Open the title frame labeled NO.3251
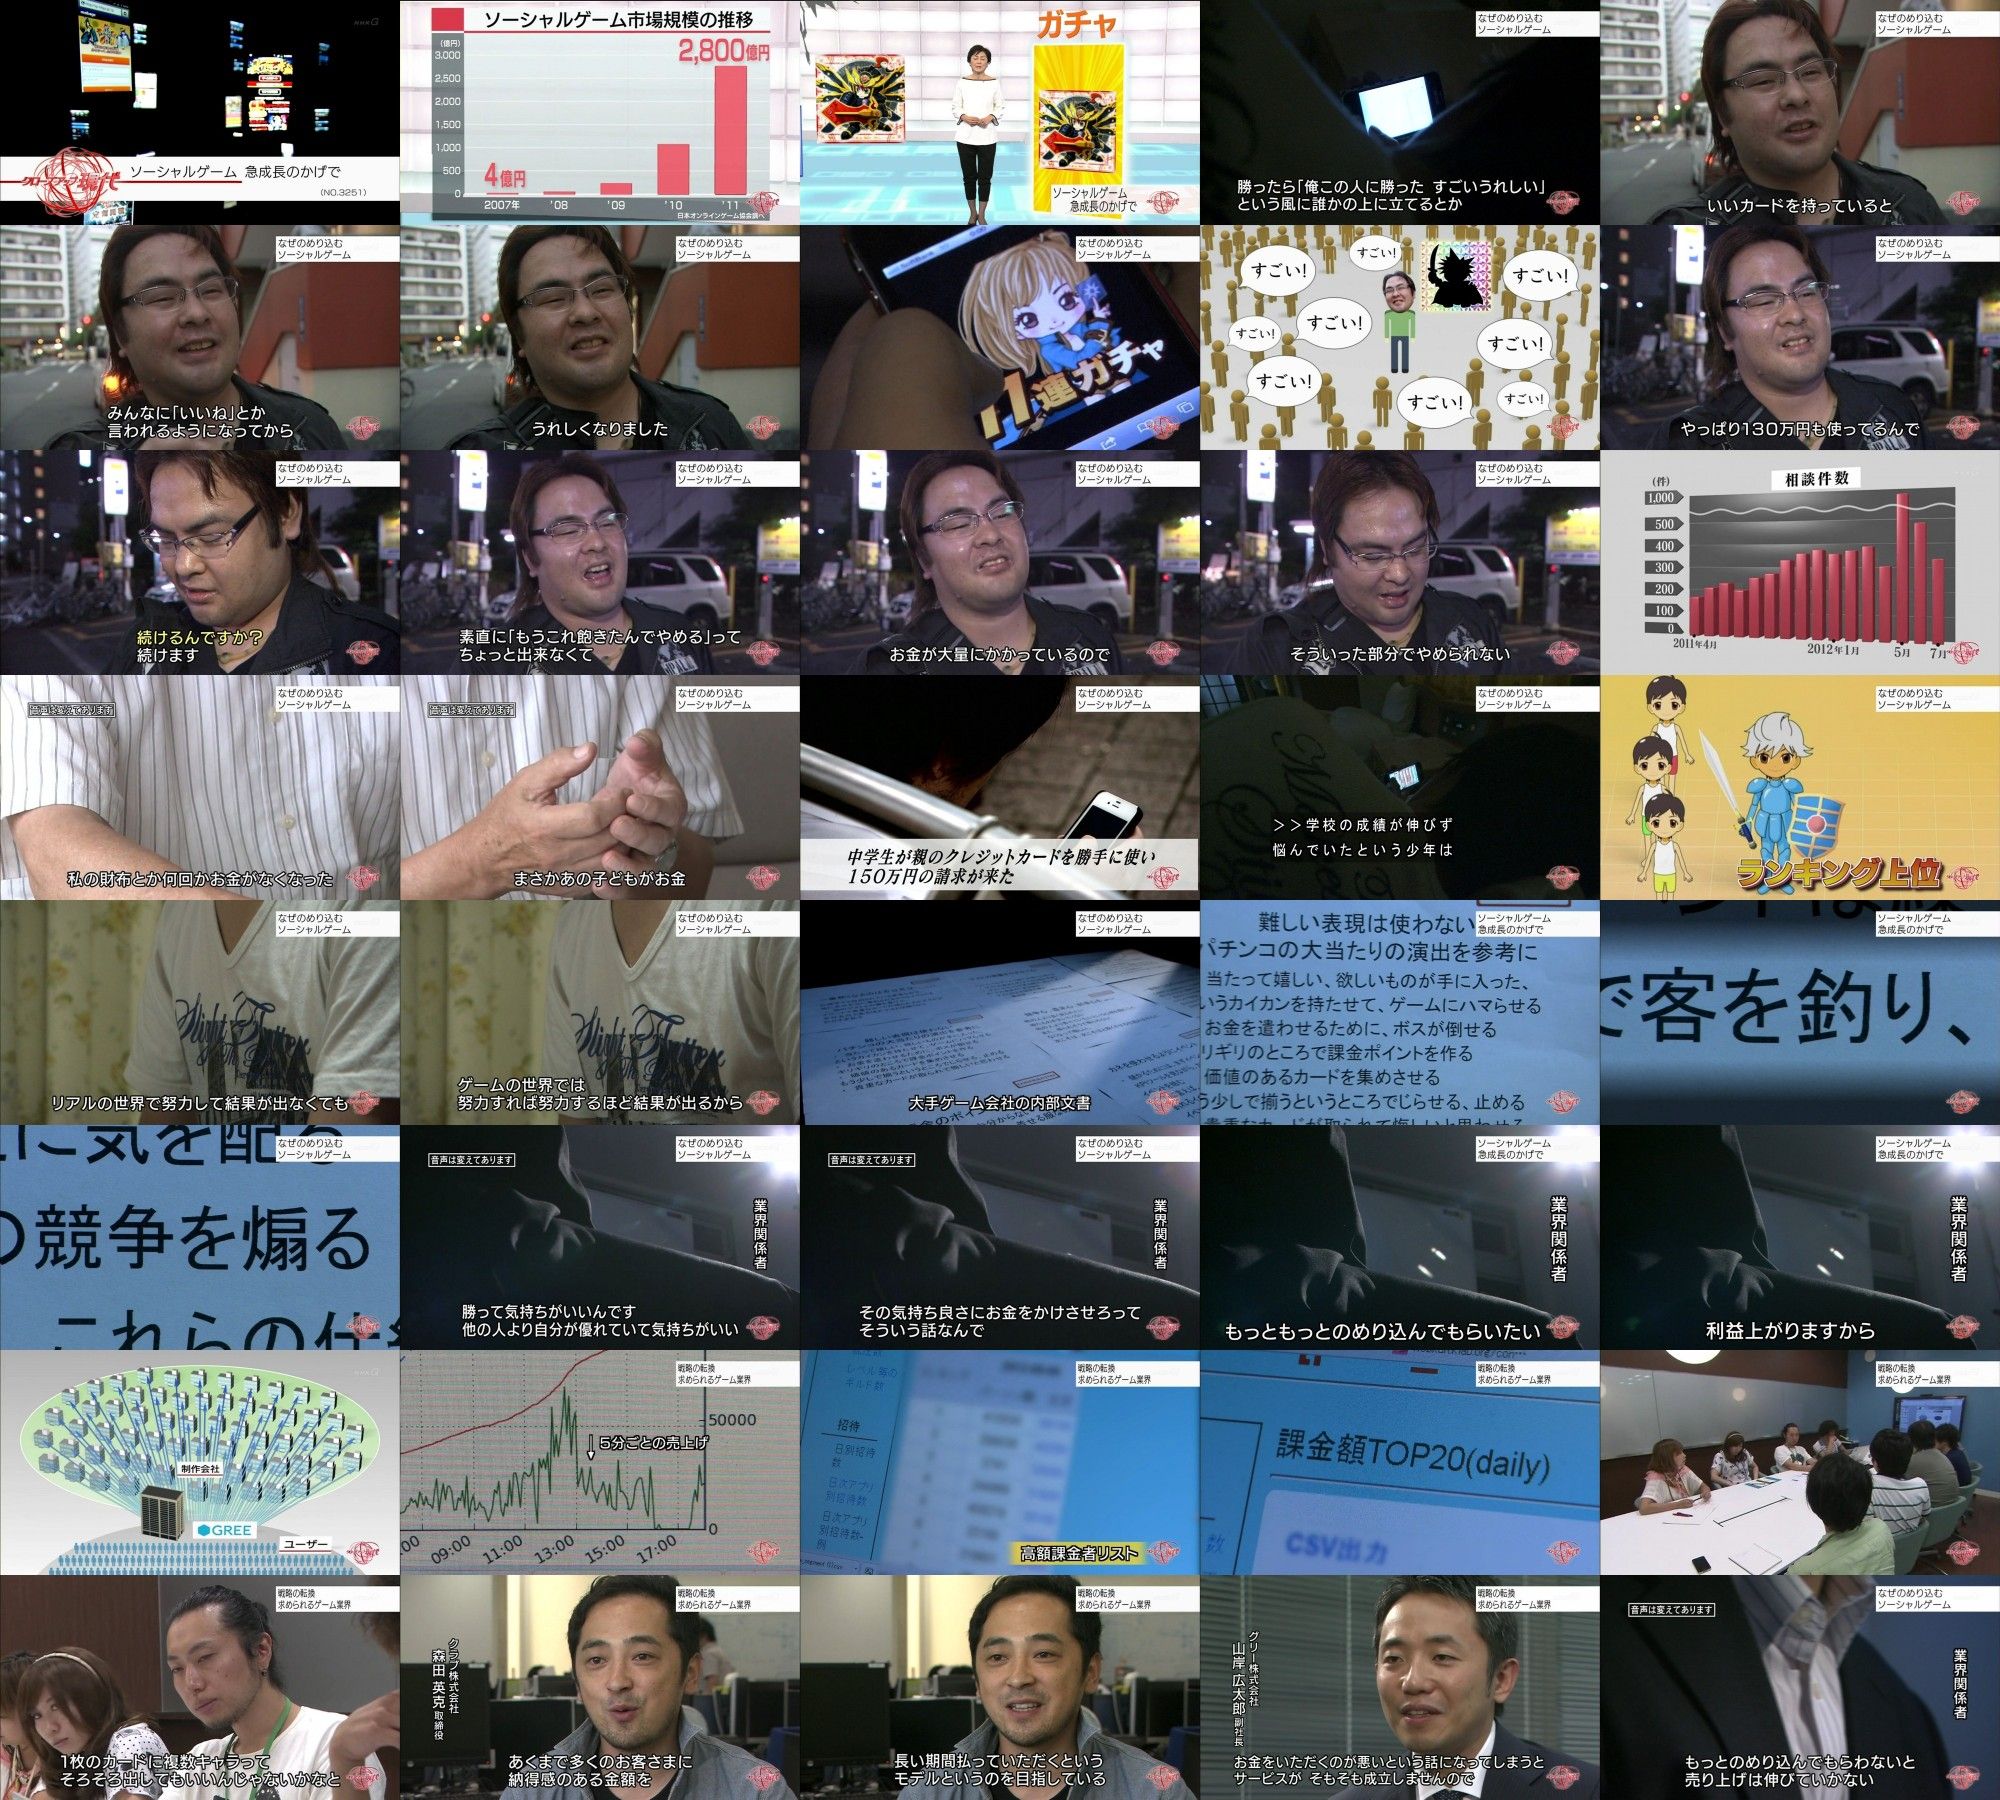 coord(200,112)
